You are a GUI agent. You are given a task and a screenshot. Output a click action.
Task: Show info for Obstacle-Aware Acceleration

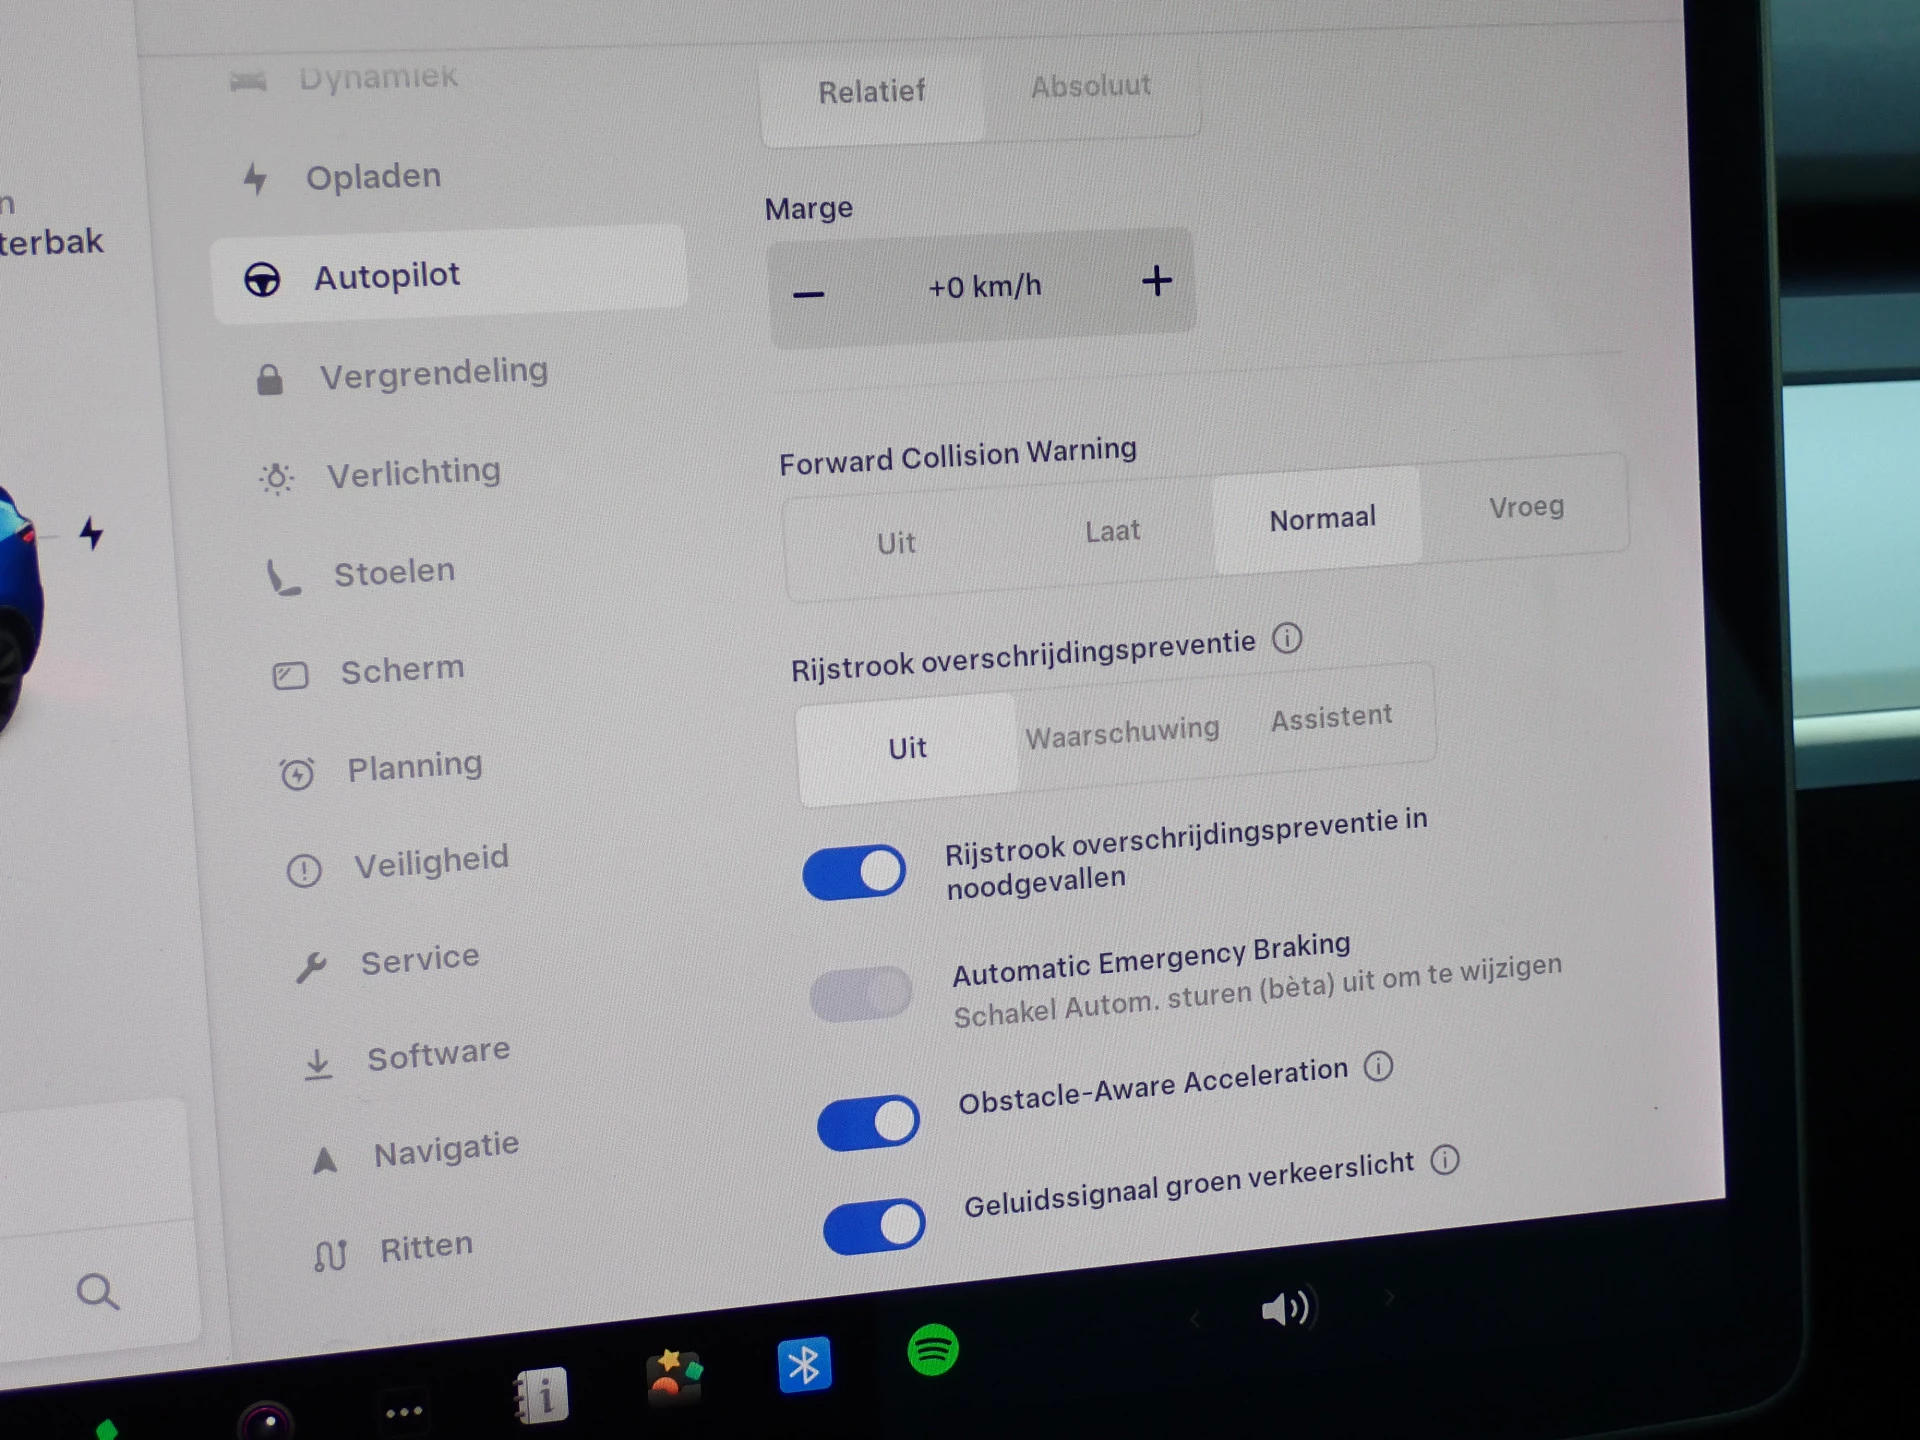point(1378,1066)
